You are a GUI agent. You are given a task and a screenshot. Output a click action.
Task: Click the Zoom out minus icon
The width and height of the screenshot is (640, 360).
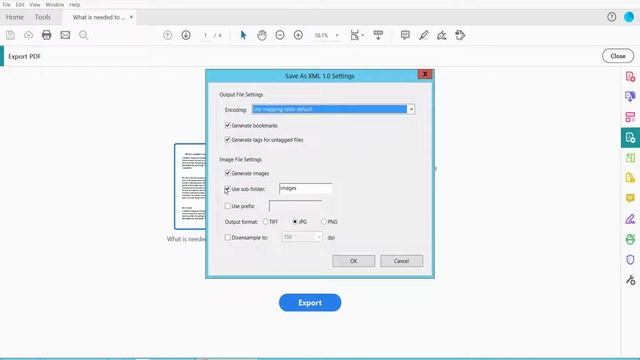[280, 35]
